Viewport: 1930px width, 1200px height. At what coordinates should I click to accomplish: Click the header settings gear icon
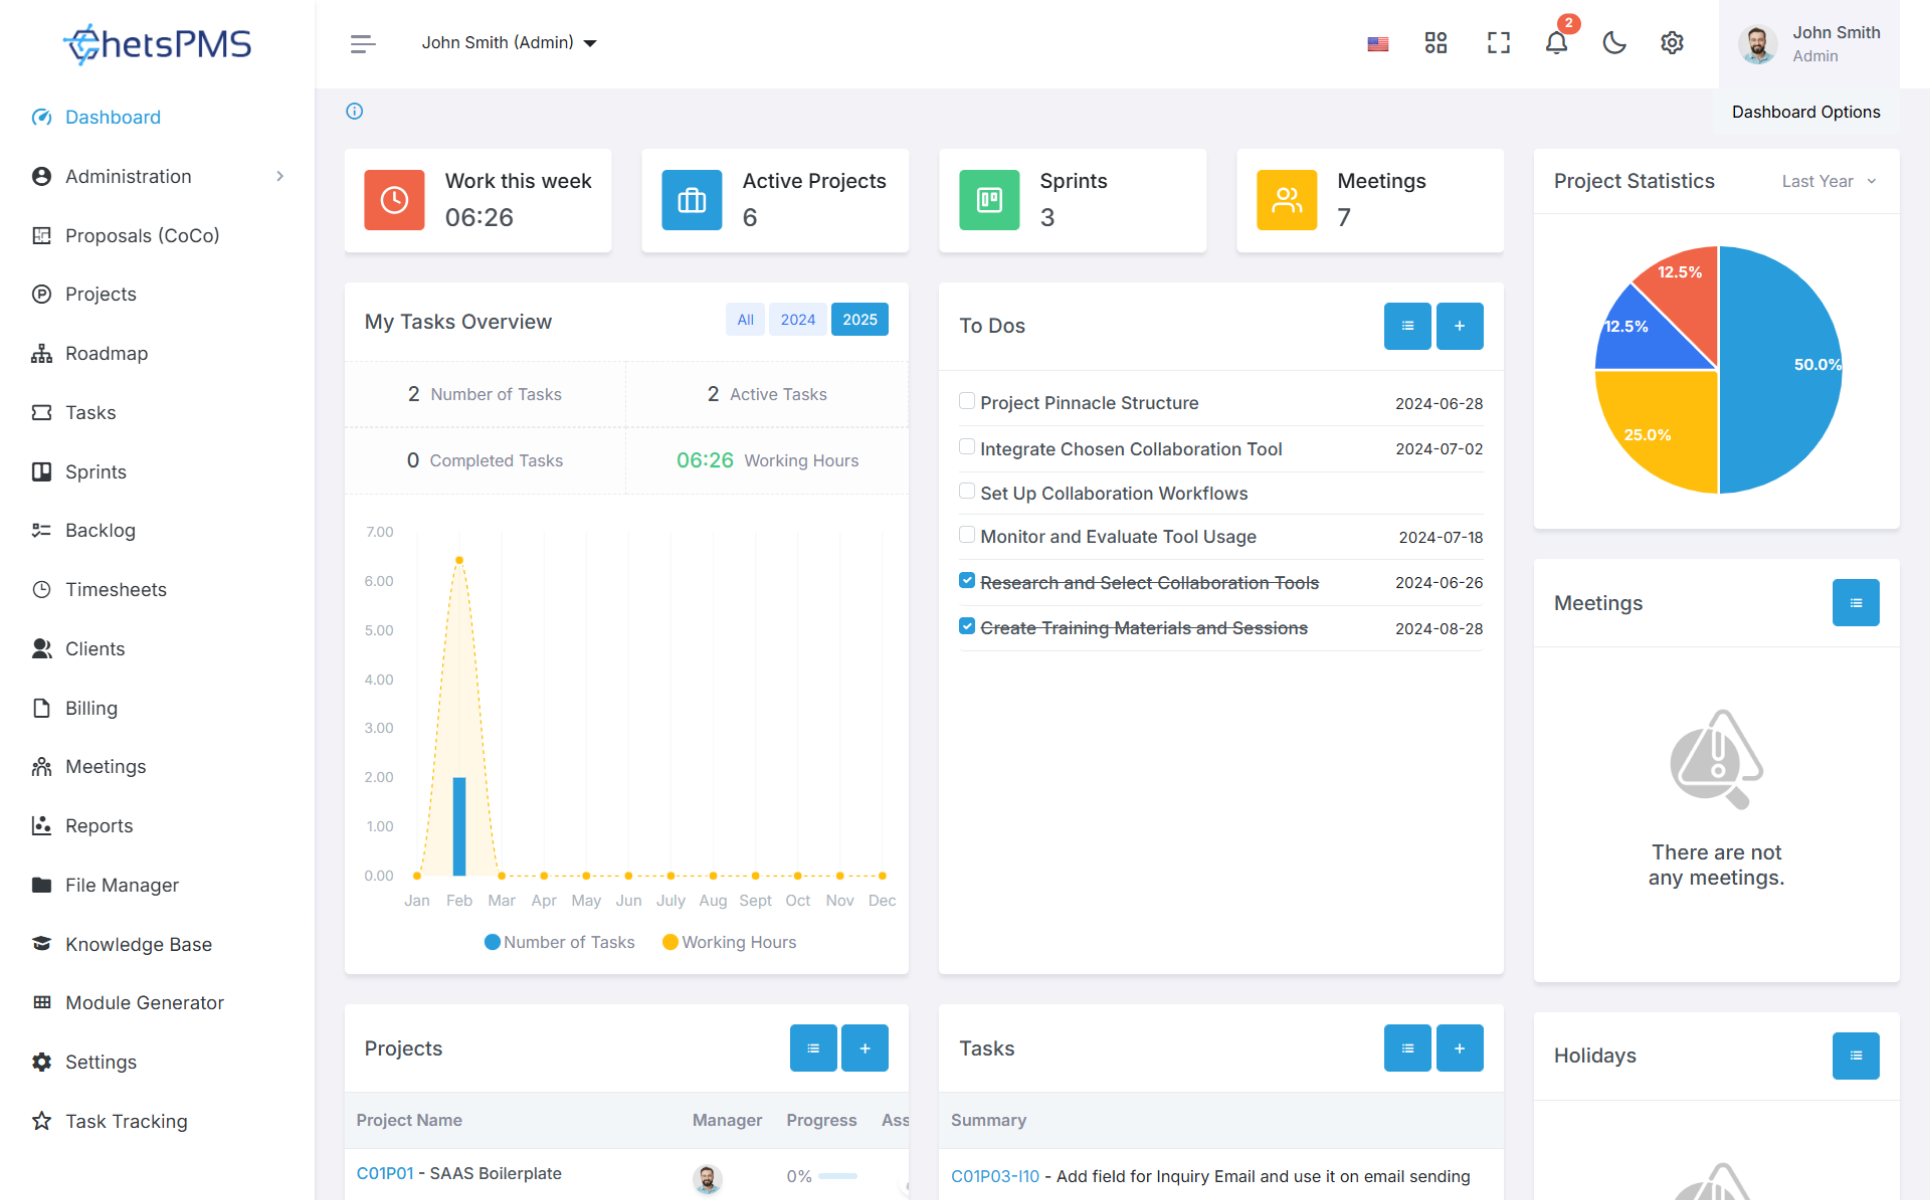pyautogui.click(x=1672, y=43)
